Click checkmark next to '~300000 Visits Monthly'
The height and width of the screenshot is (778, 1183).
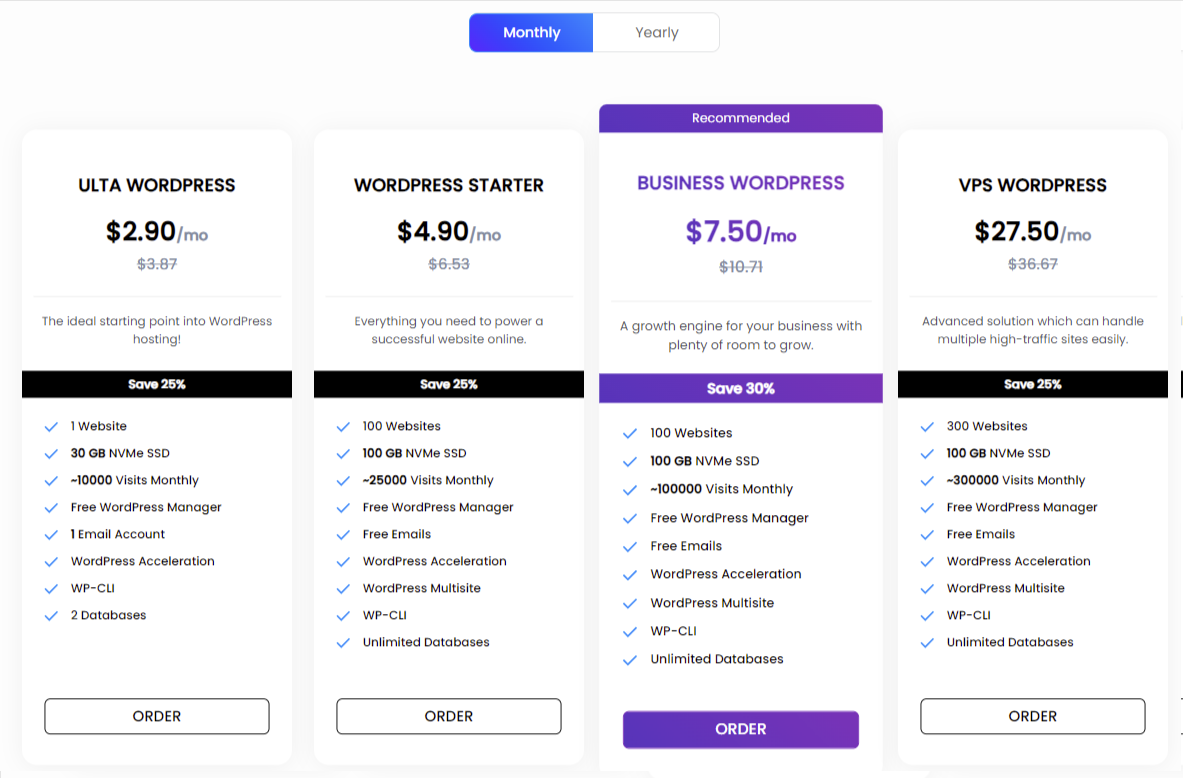(928, 481)
